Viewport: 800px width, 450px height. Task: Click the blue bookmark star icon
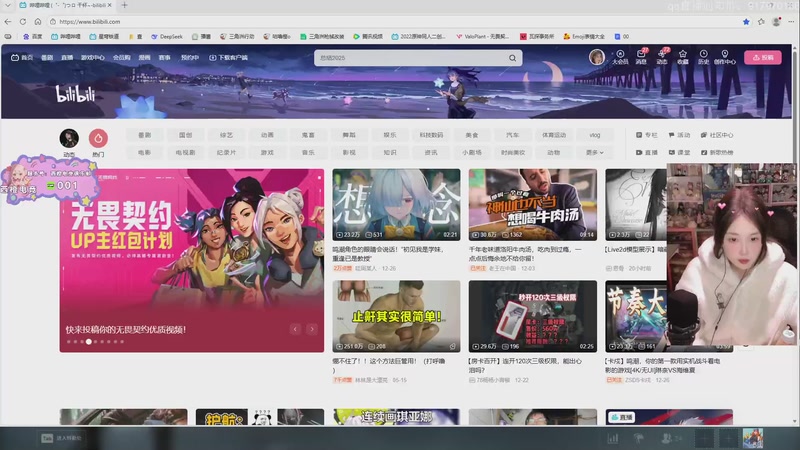[746, 22]
